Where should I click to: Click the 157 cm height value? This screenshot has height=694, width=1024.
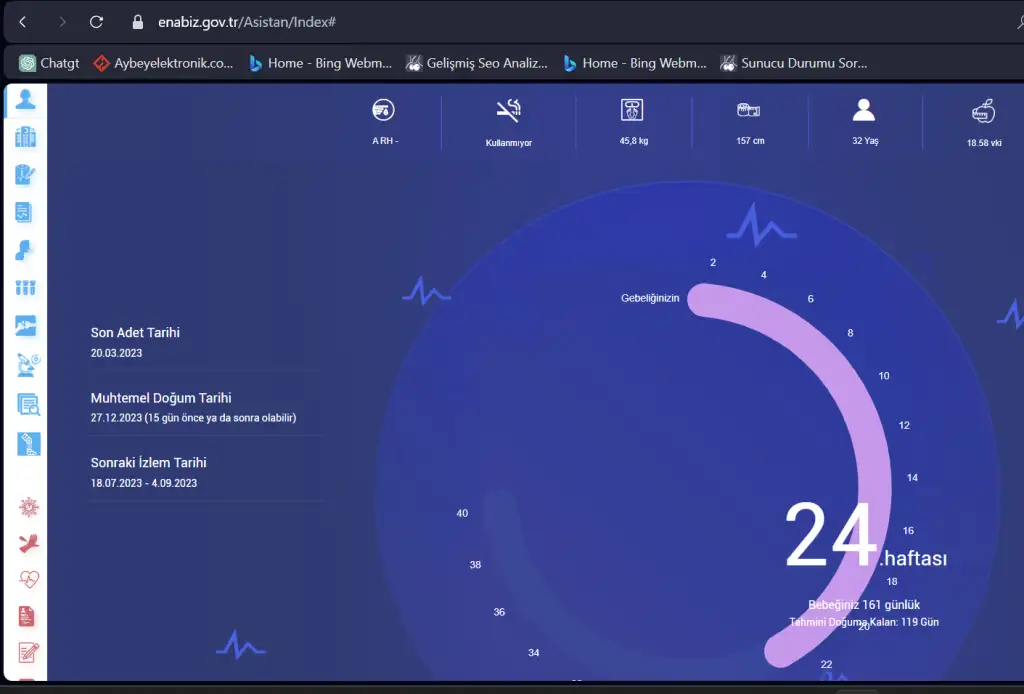click(750, 141)
